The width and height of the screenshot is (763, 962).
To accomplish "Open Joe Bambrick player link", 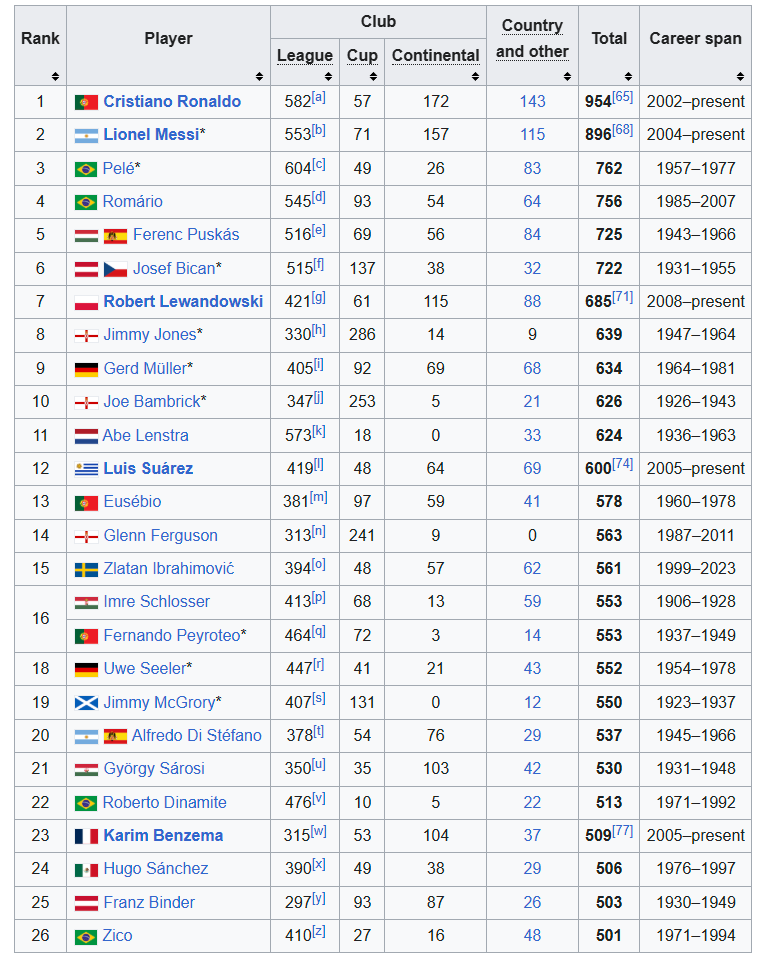I will click(x=151, y=402).
